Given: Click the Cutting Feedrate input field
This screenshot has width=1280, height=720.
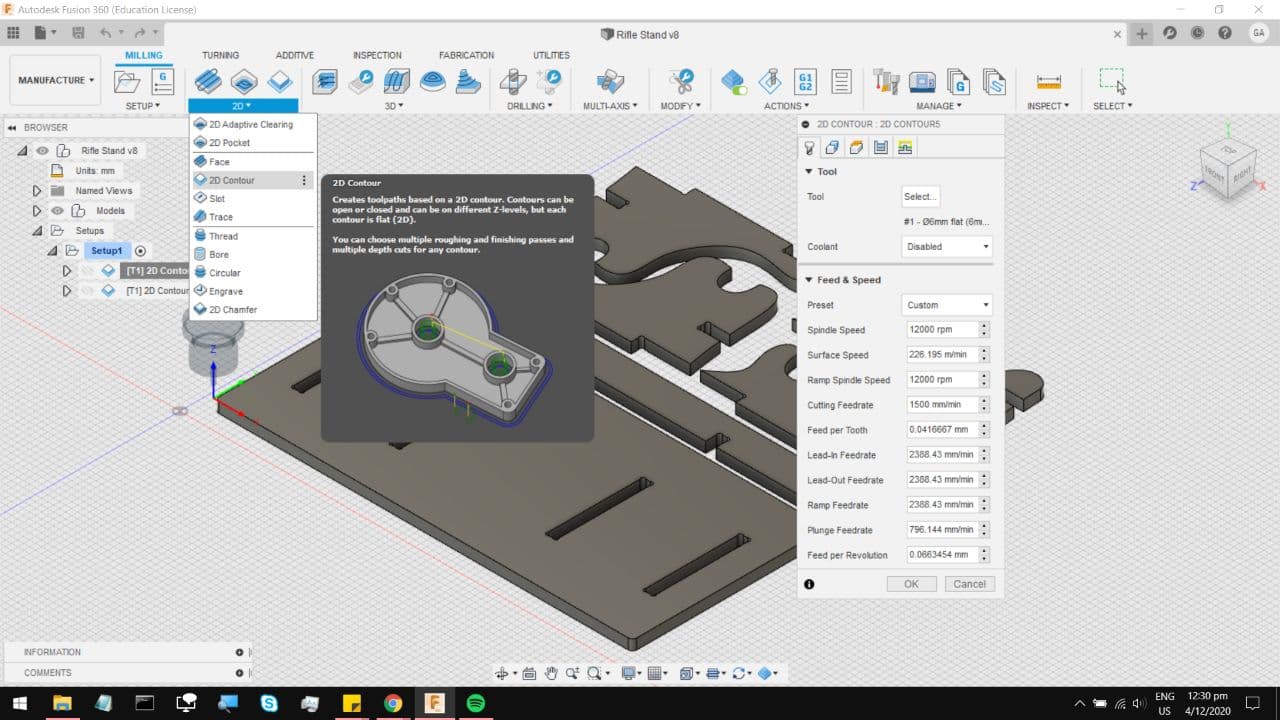Looking at the screenshot, I should point(942,405).
